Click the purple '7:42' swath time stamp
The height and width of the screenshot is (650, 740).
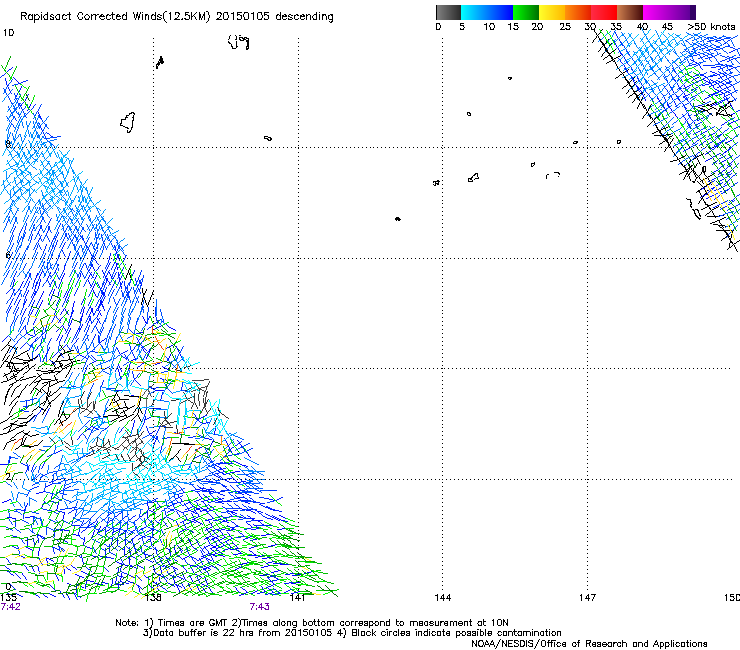pos(10,607)
